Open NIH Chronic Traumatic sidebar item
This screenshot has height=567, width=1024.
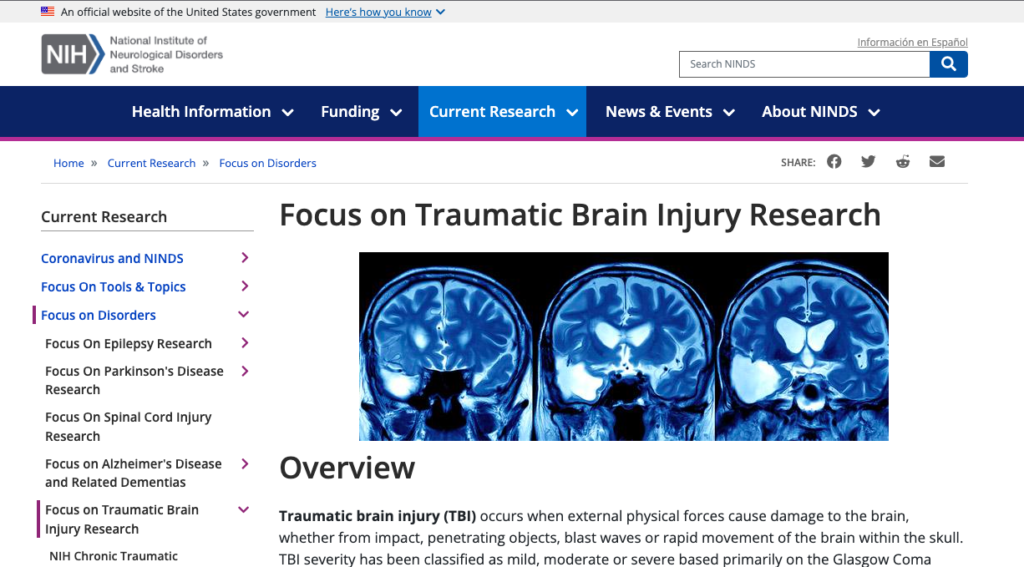click(114, 556)
